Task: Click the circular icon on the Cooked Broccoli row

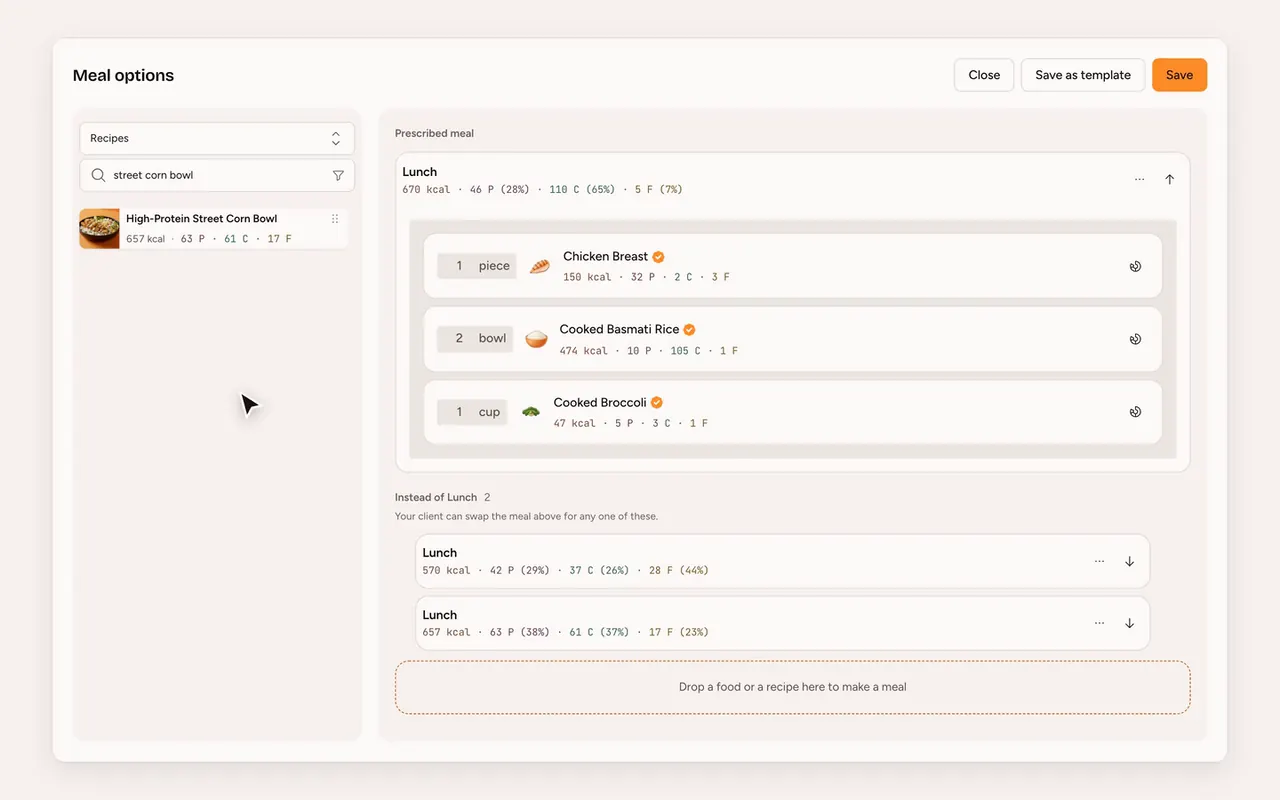Action: tap(1135, 412)
